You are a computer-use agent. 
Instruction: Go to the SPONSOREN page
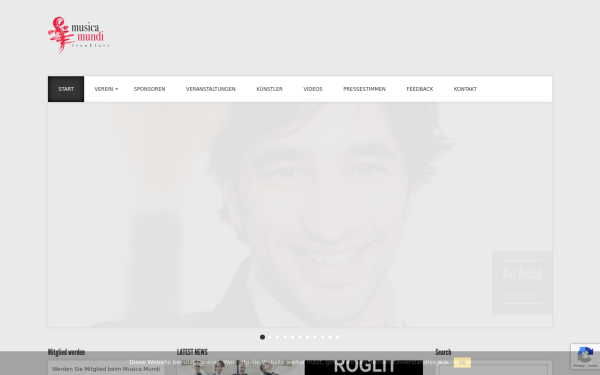click(x=149, y=89)
